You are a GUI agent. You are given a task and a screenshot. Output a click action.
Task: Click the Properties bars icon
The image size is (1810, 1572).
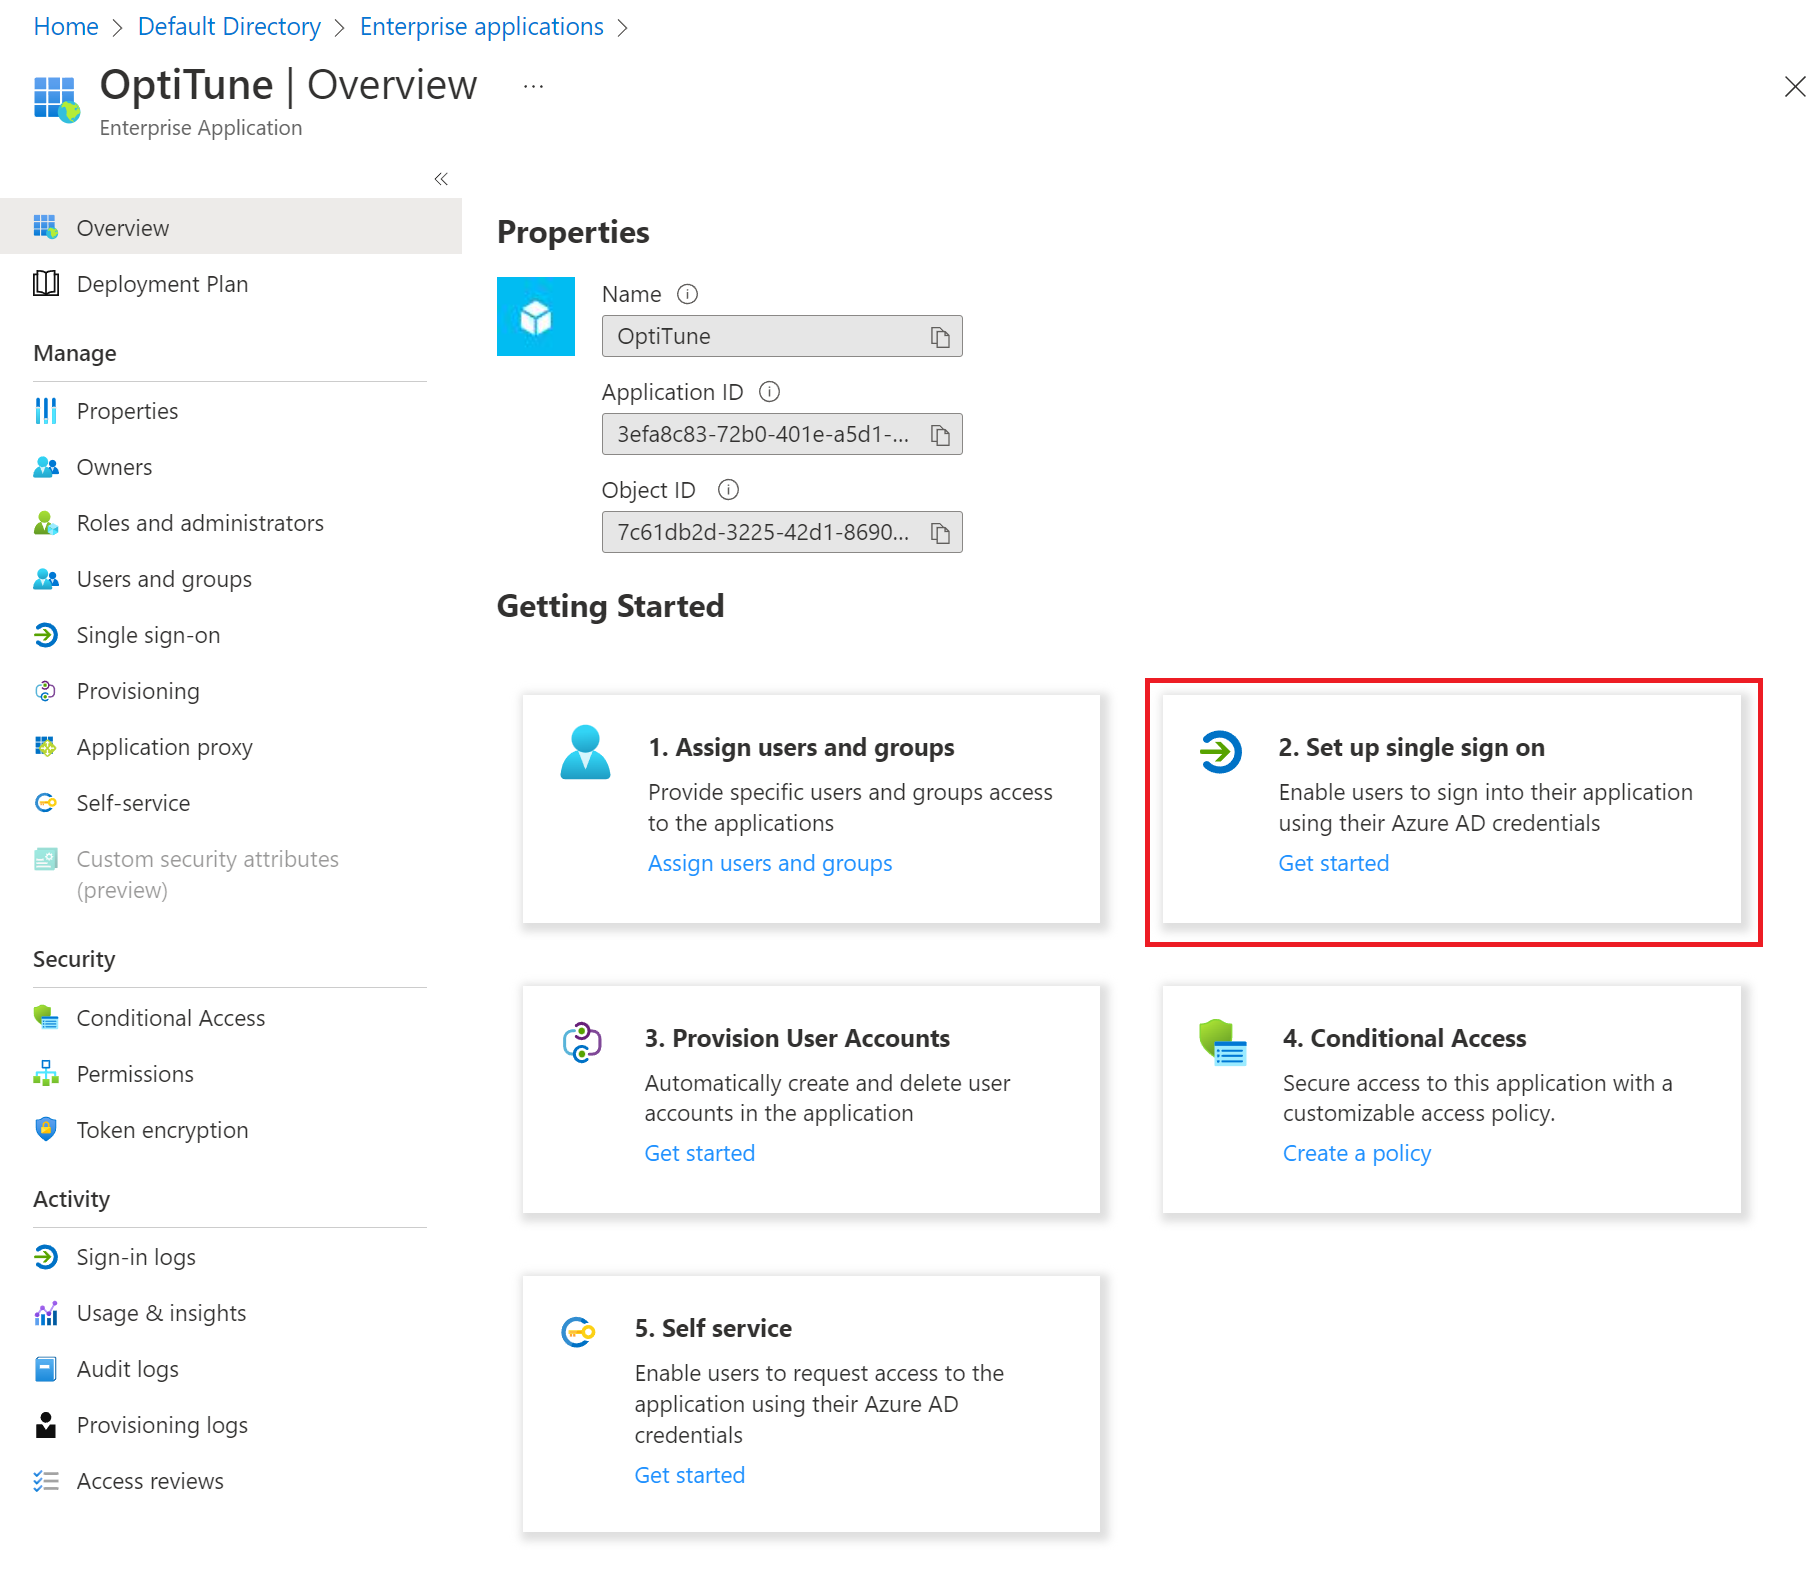tap(46, 410)
